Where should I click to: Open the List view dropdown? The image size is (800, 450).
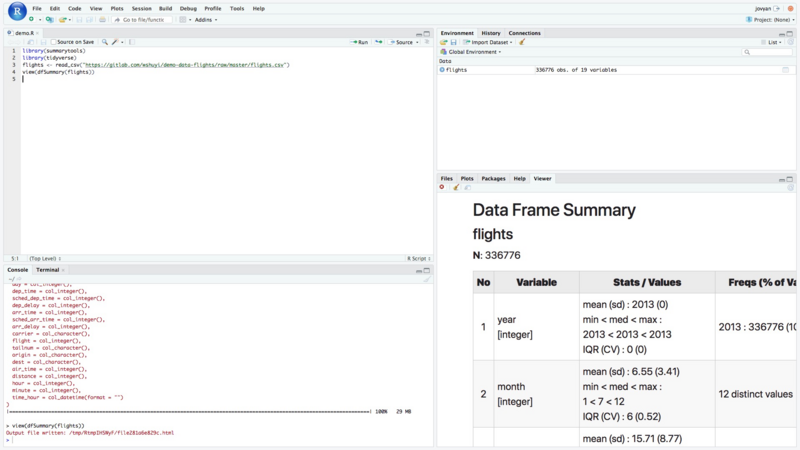click(x=772, y=42)
